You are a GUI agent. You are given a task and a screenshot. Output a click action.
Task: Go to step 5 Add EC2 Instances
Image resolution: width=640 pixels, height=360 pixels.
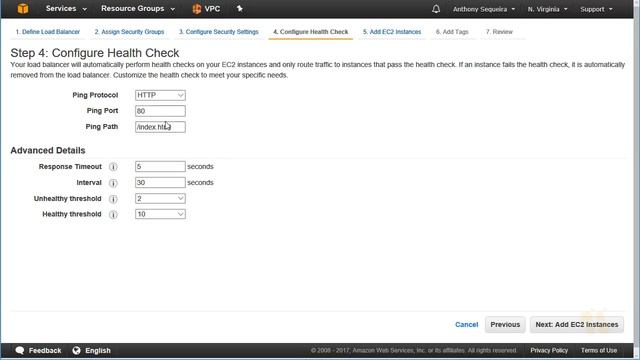392,32
